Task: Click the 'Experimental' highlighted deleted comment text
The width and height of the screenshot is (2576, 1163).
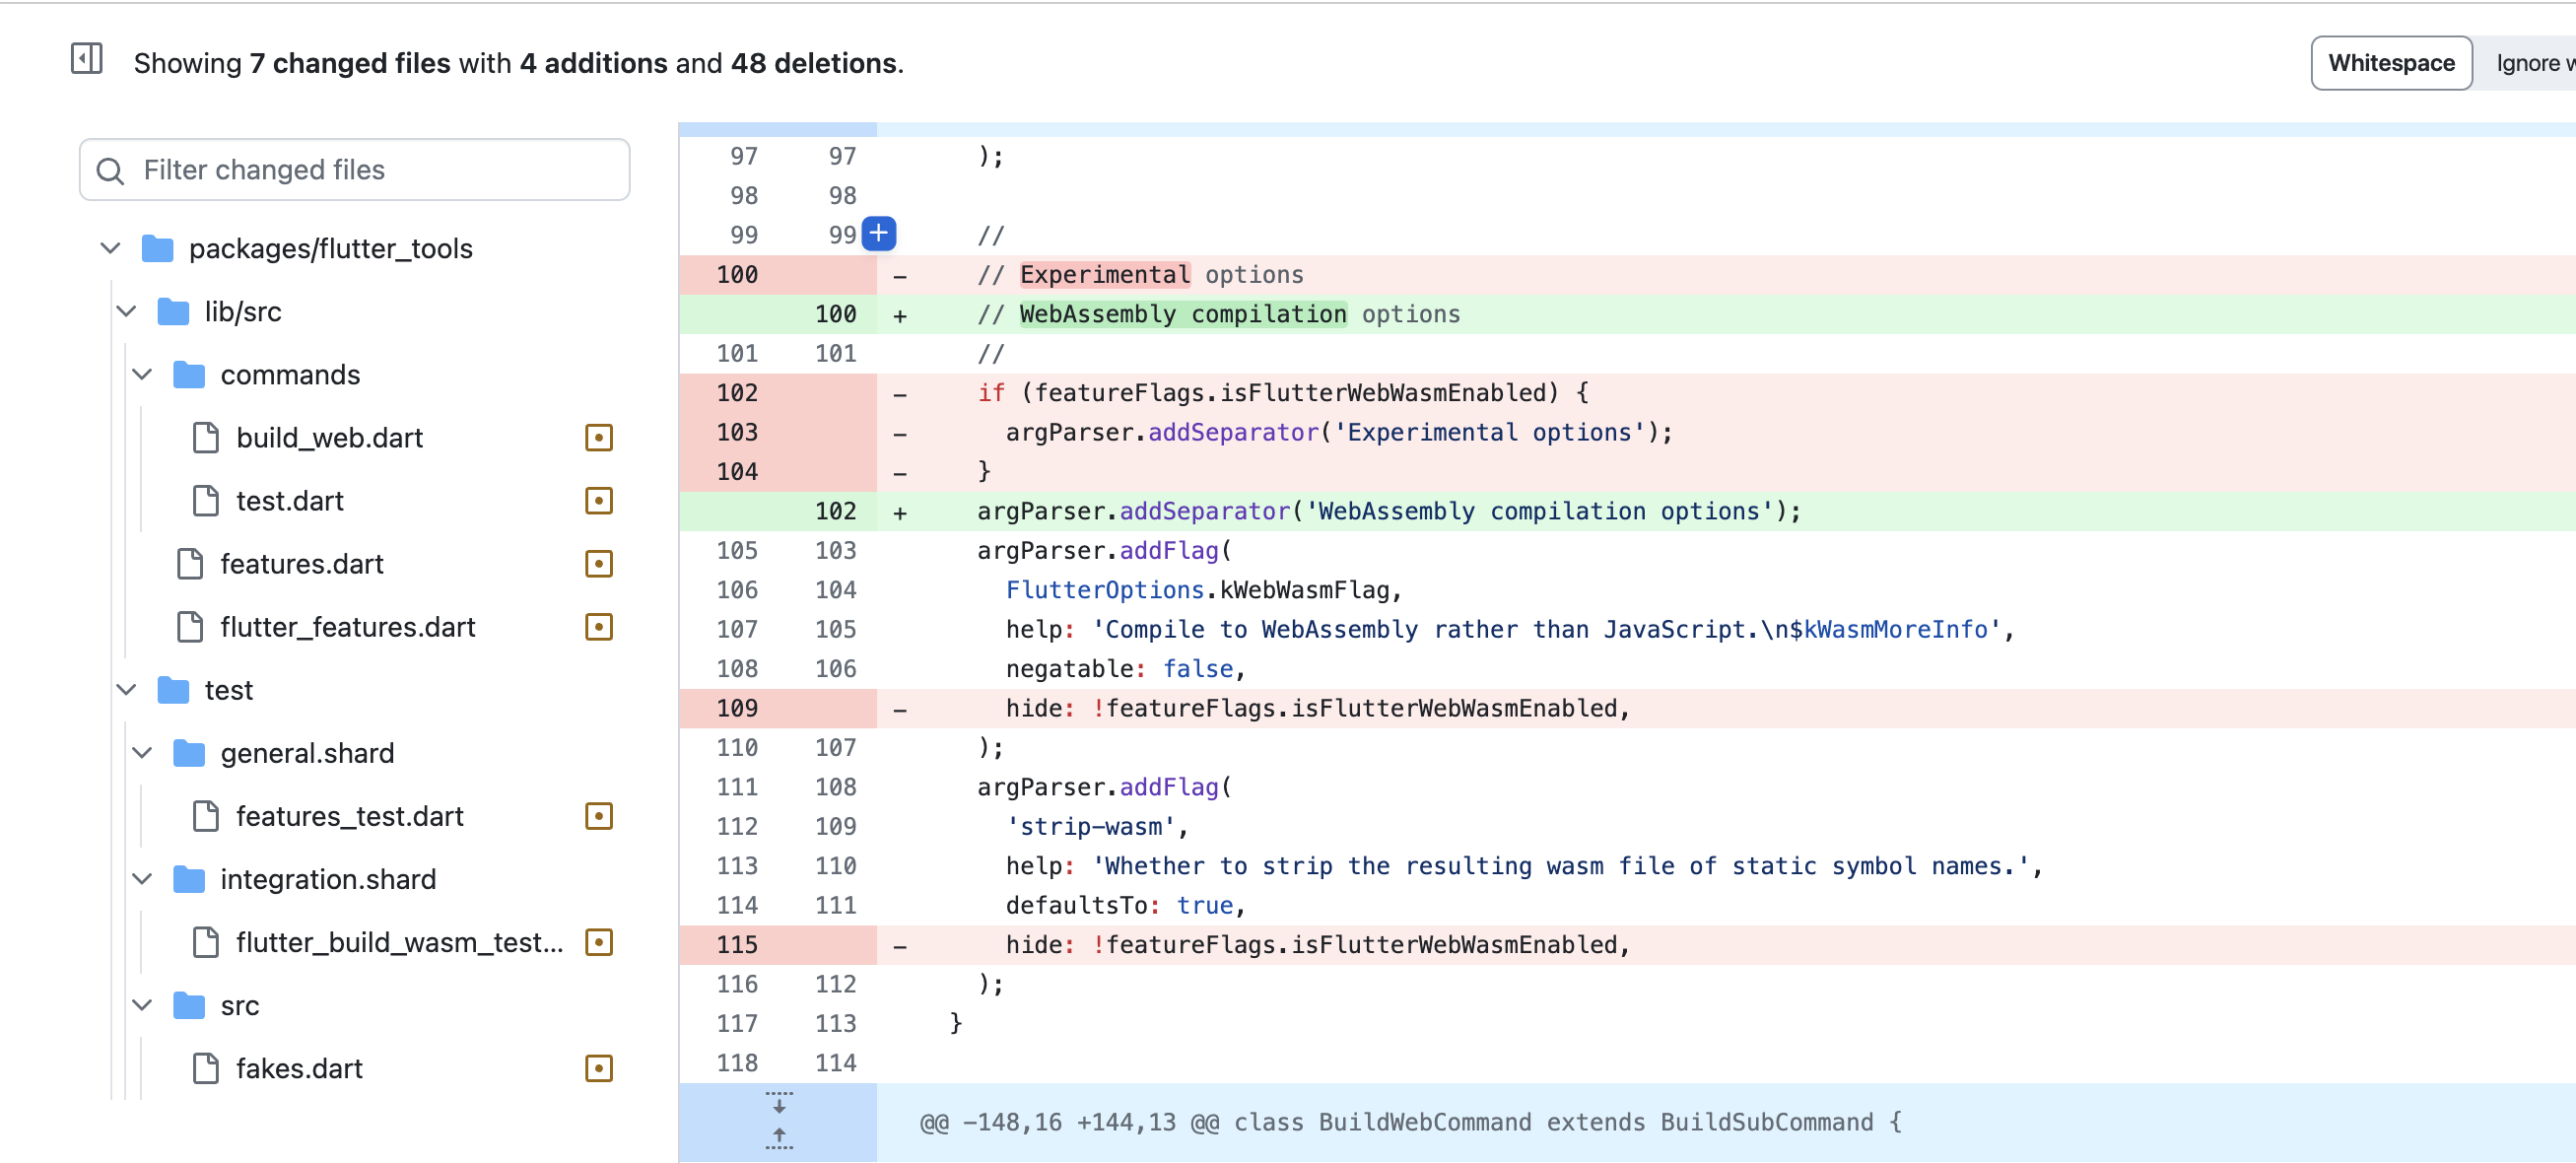Action: (x=1105, y=274)
